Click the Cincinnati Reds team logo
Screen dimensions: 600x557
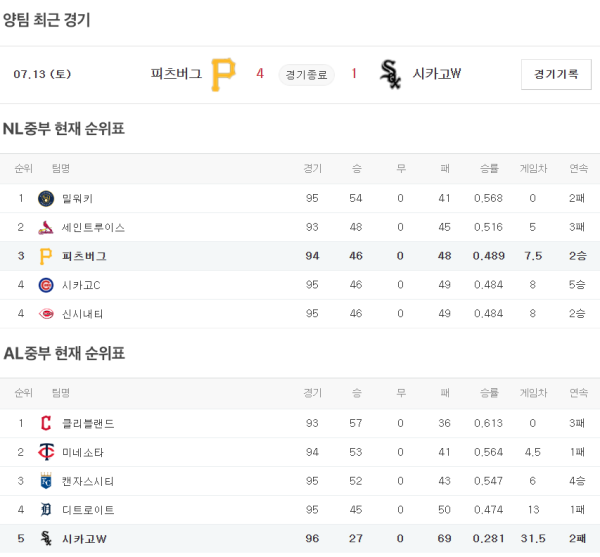[x=46, y=314]
